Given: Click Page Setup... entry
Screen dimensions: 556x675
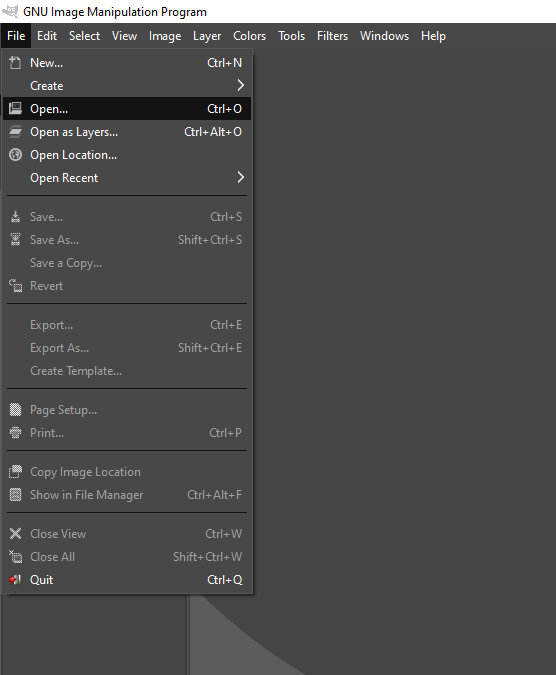Looking at the screenshot, I should click(127, 410).
